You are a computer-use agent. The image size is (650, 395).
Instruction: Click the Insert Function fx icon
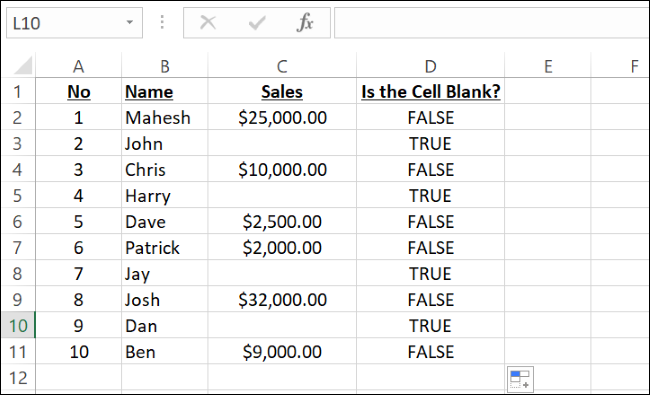[305, 22]
